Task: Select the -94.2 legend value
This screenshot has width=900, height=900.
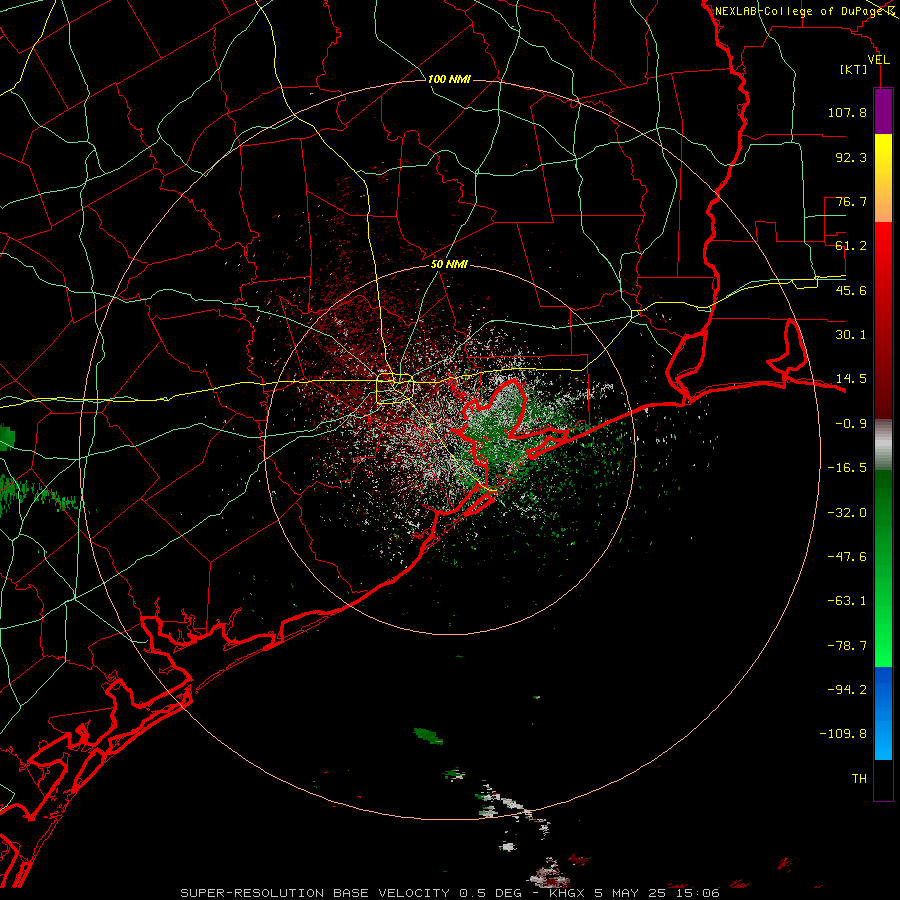Action: 847,690
